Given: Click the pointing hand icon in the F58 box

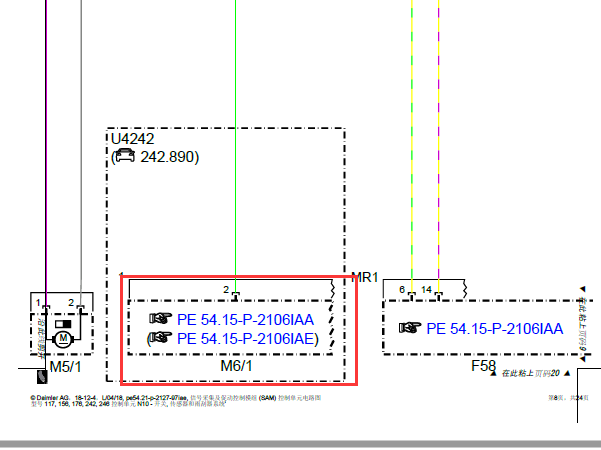Looking at the screenshot, I should [x=410, y=328].
